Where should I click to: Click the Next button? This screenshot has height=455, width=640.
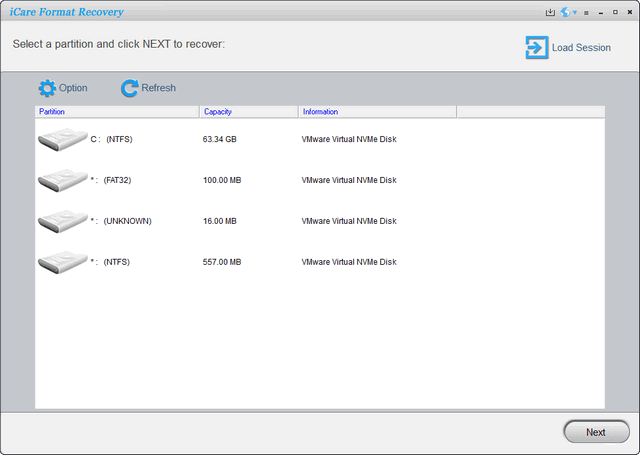(x=596, y=432)
